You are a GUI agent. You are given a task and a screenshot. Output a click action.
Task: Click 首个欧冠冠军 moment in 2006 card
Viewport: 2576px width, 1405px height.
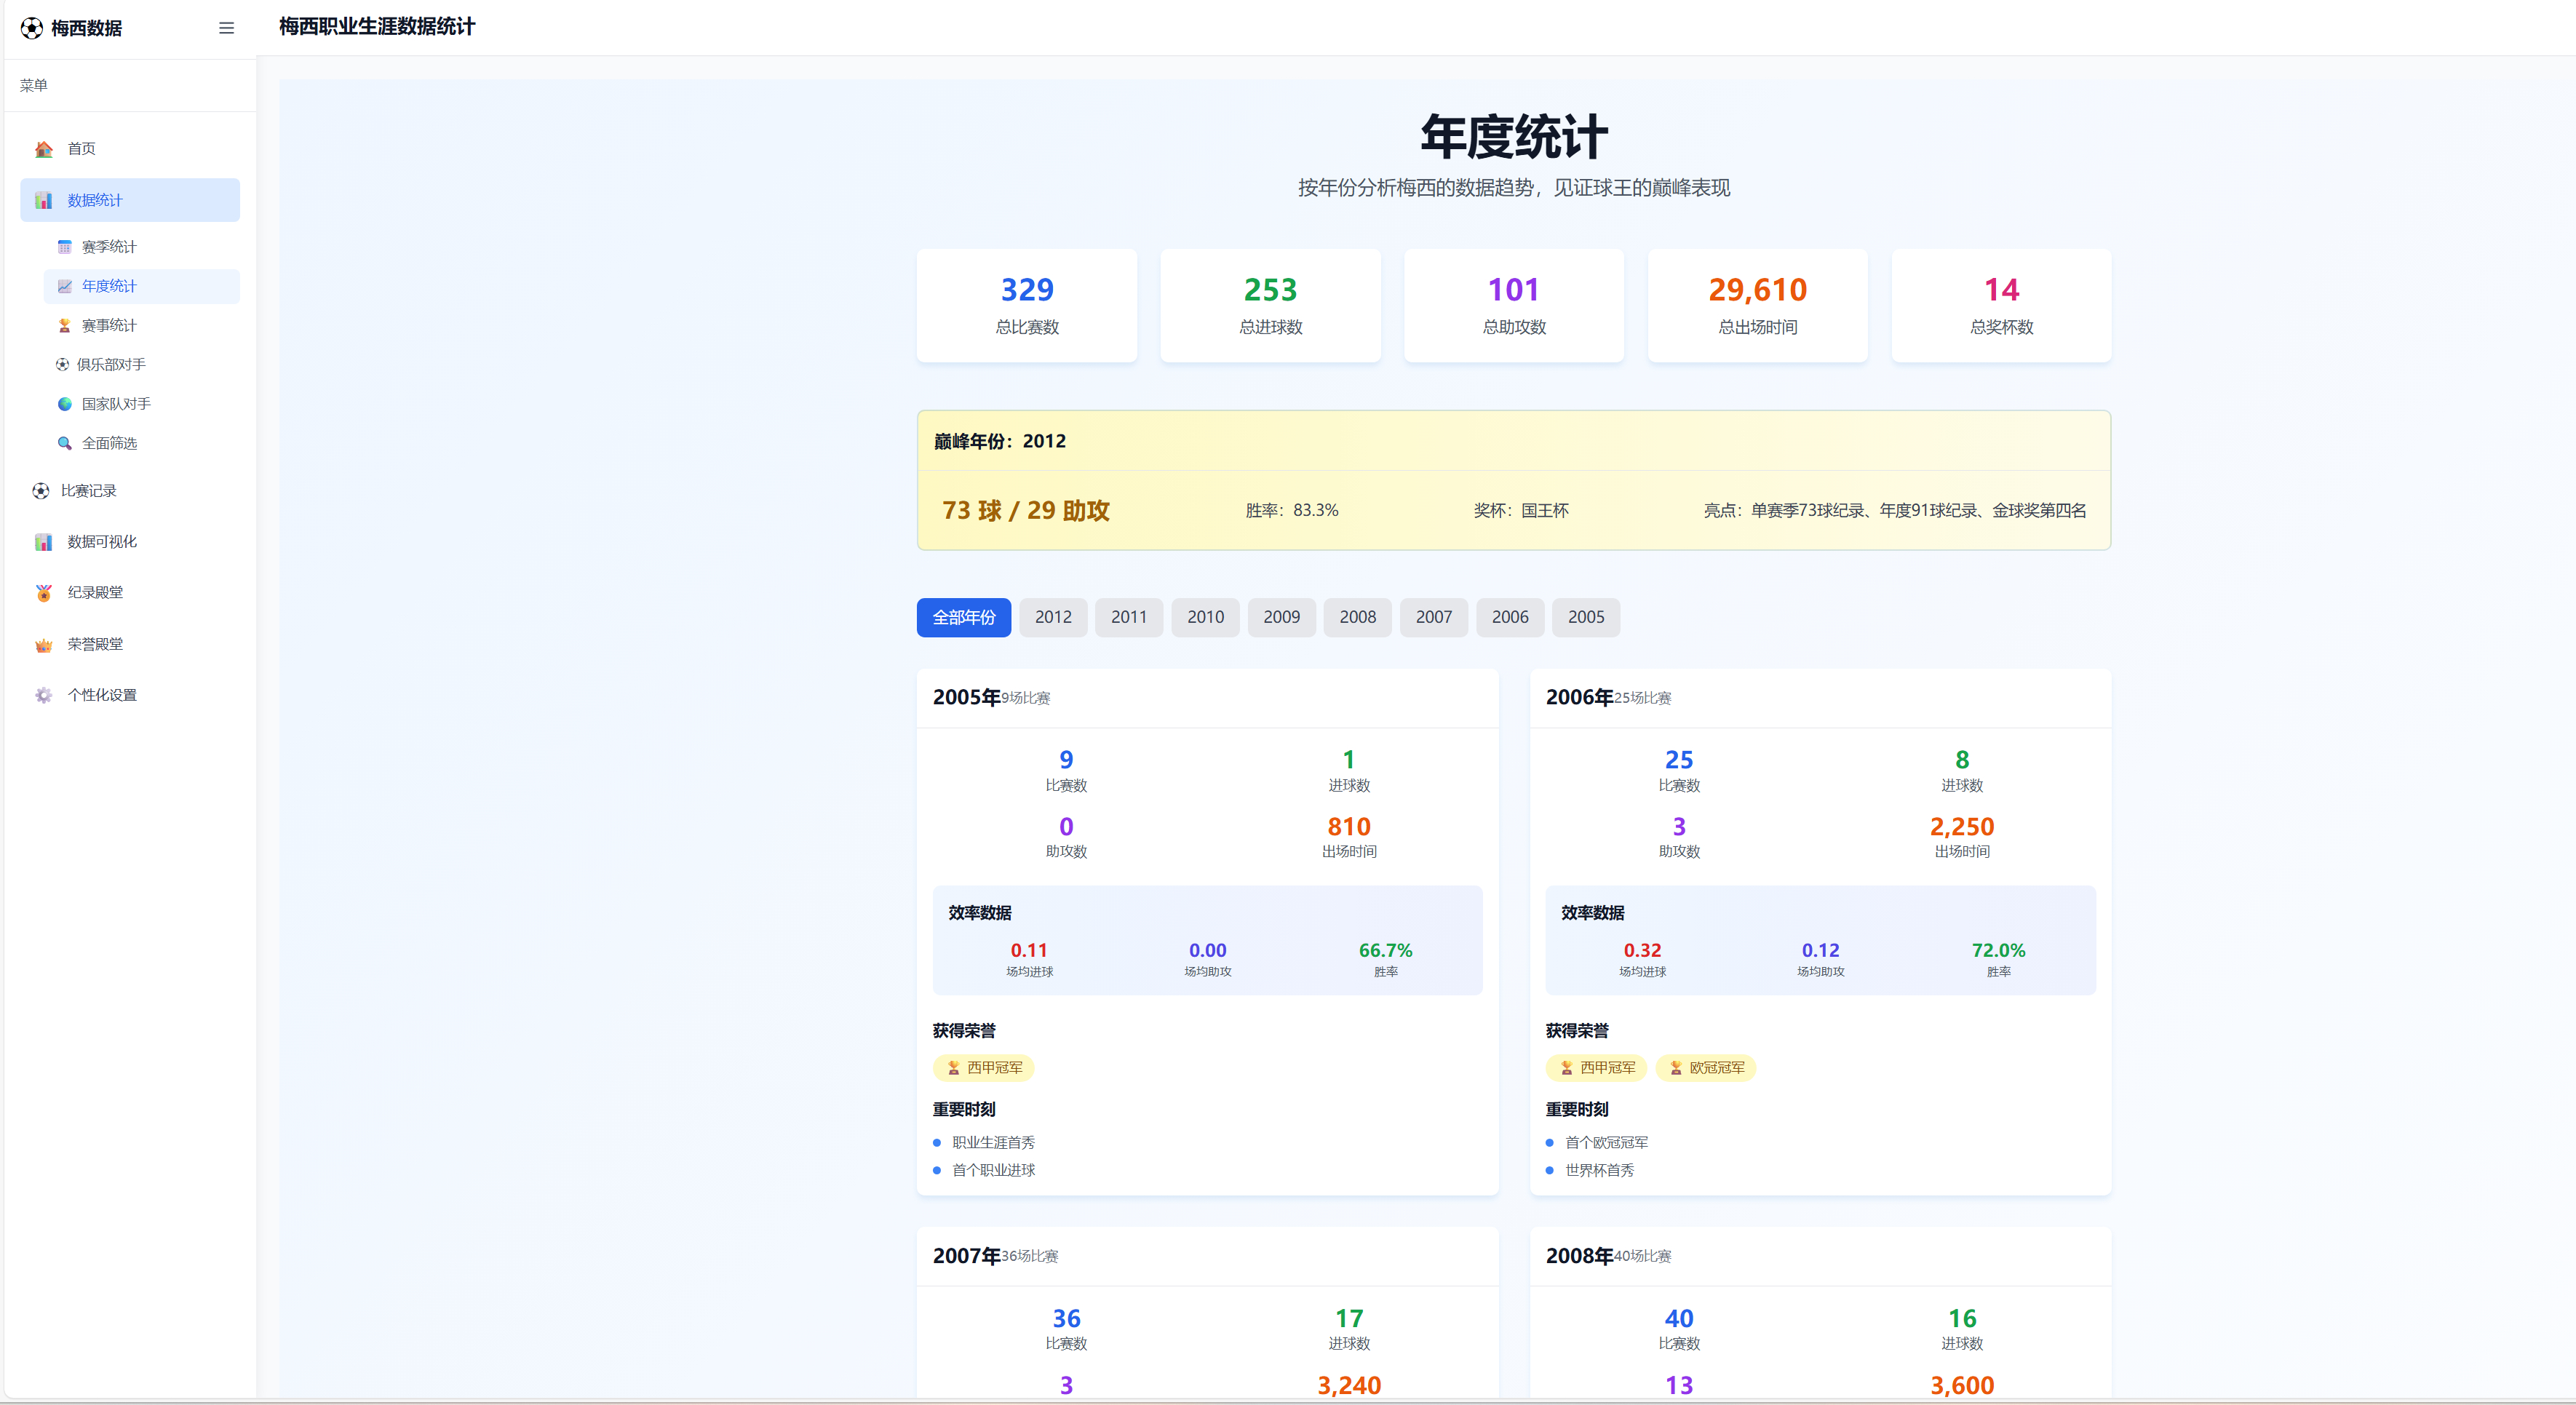(x=1607, y=1143)
